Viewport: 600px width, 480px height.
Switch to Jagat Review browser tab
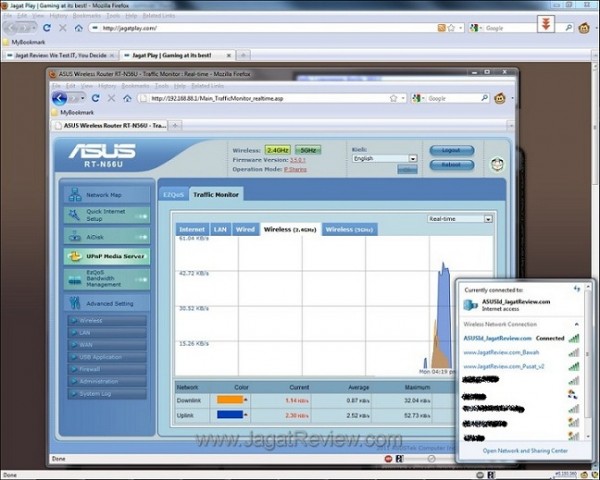click(60, 56)
